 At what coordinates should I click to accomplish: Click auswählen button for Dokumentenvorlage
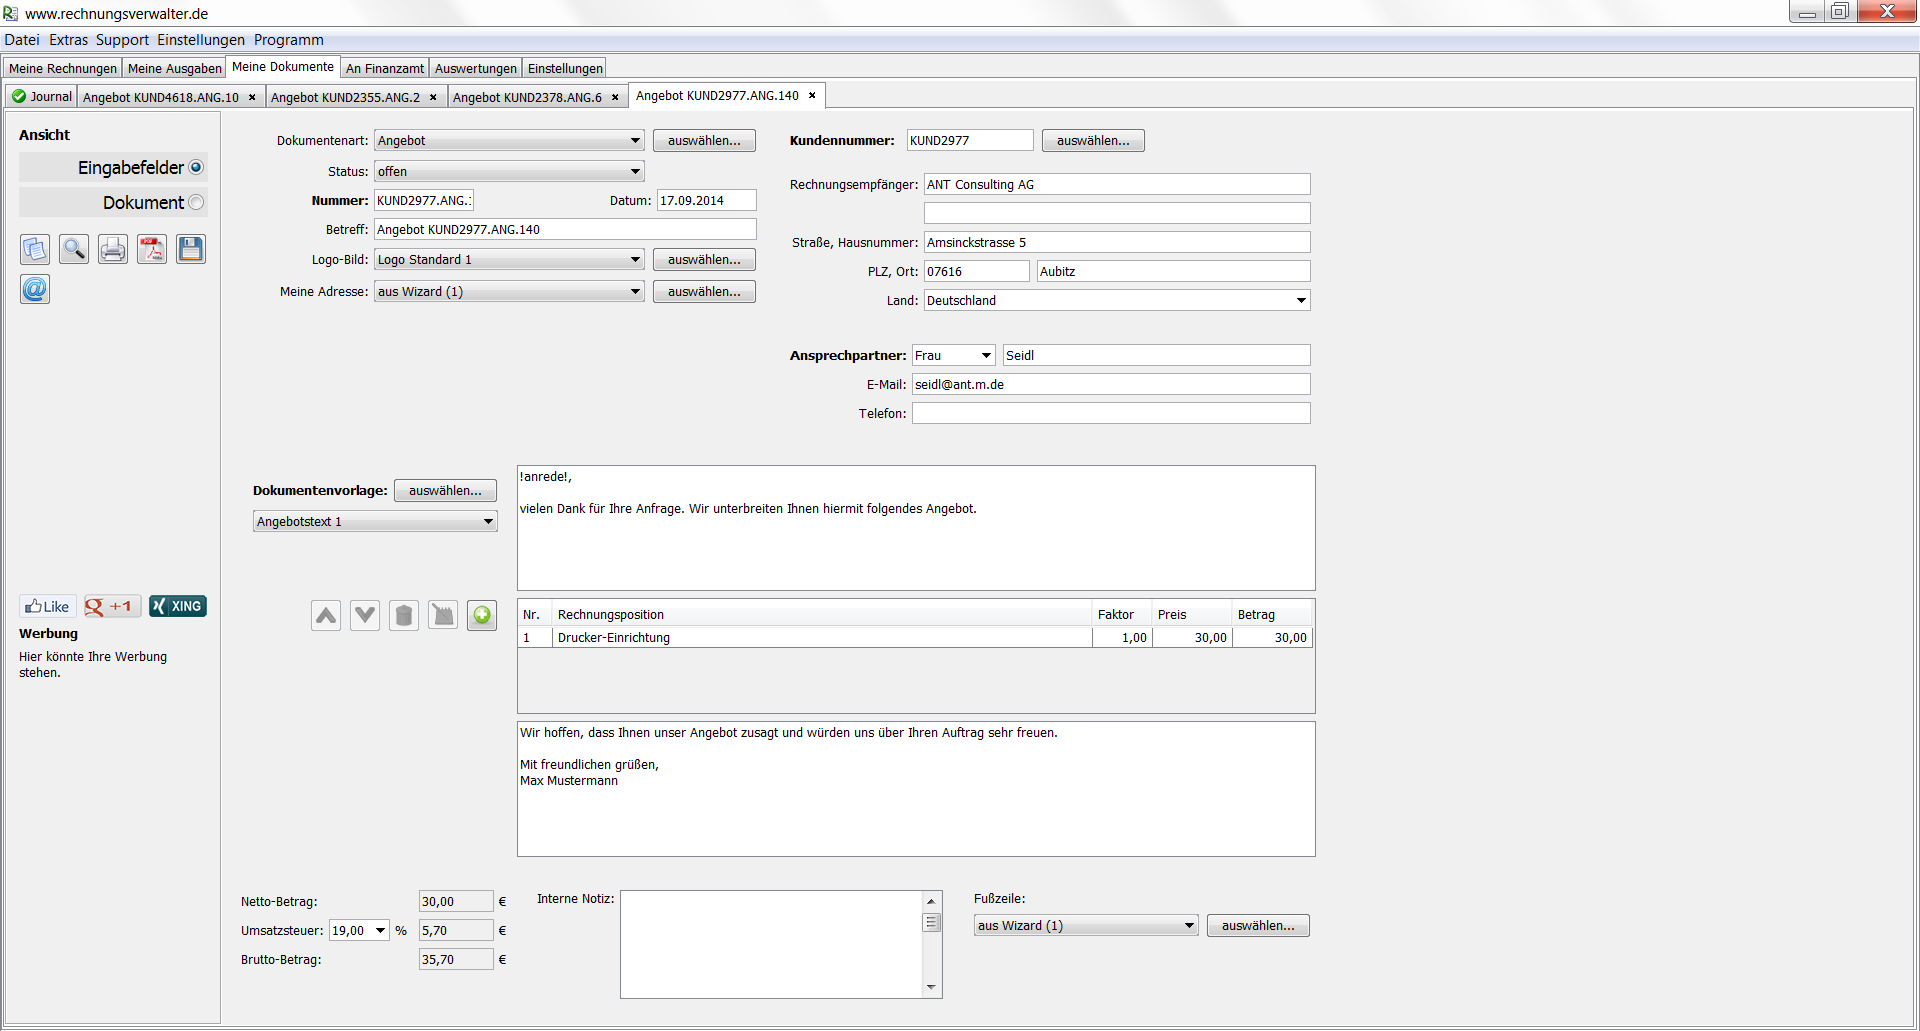click(x=445, y=491)
